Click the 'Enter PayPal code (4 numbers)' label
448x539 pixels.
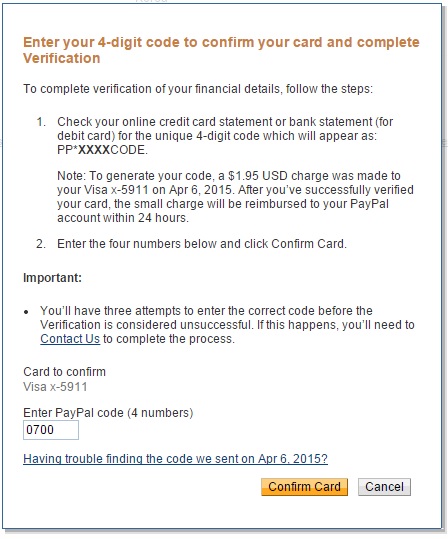click(108, 412)
